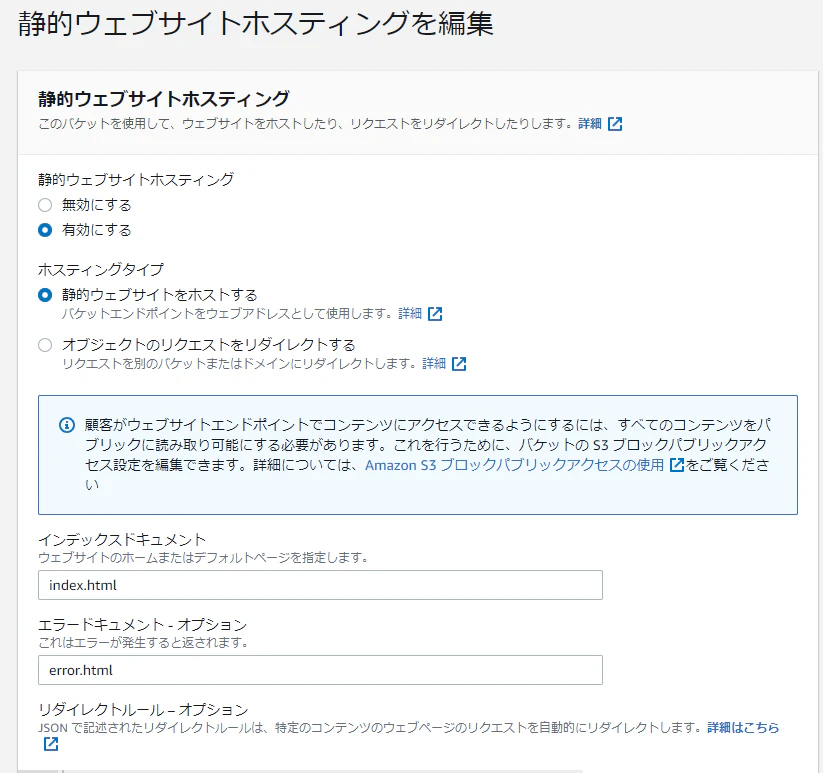Open 詳細 link under 静的ウェブサイトをホストする
Image resolution: width=823 pixels, height=773 pixels.
pyautogui.click(x=410, y=314)
